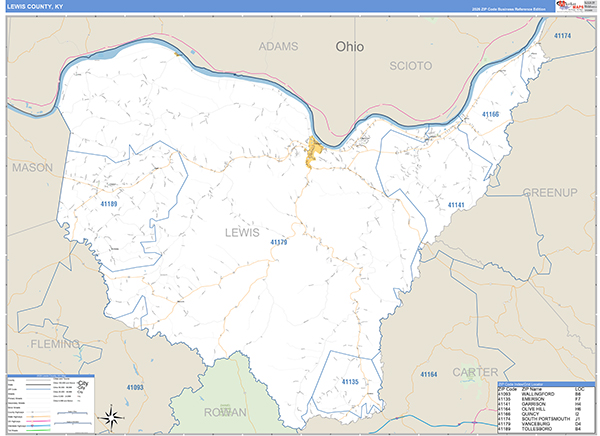Click the FLEMING county label

(55, 344)
